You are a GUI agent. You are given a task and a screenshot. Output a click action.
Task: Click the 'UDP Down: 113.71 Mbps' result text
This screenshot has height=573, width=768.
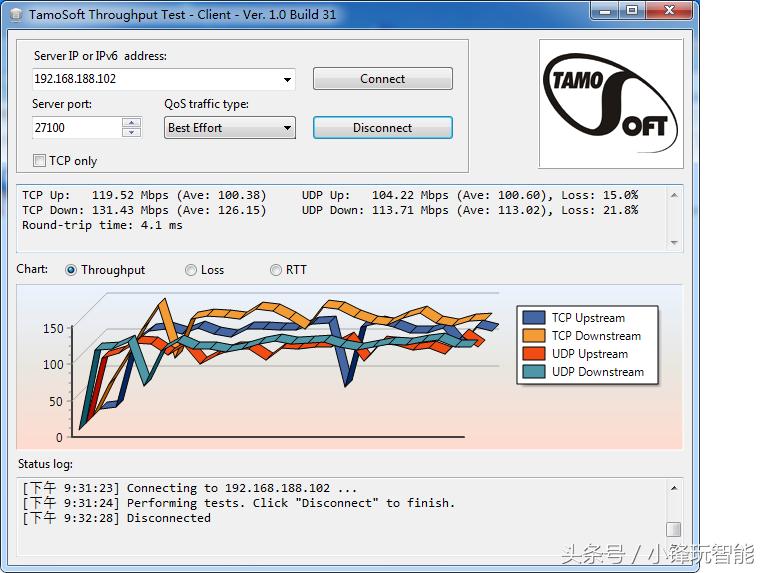[470, 210]
